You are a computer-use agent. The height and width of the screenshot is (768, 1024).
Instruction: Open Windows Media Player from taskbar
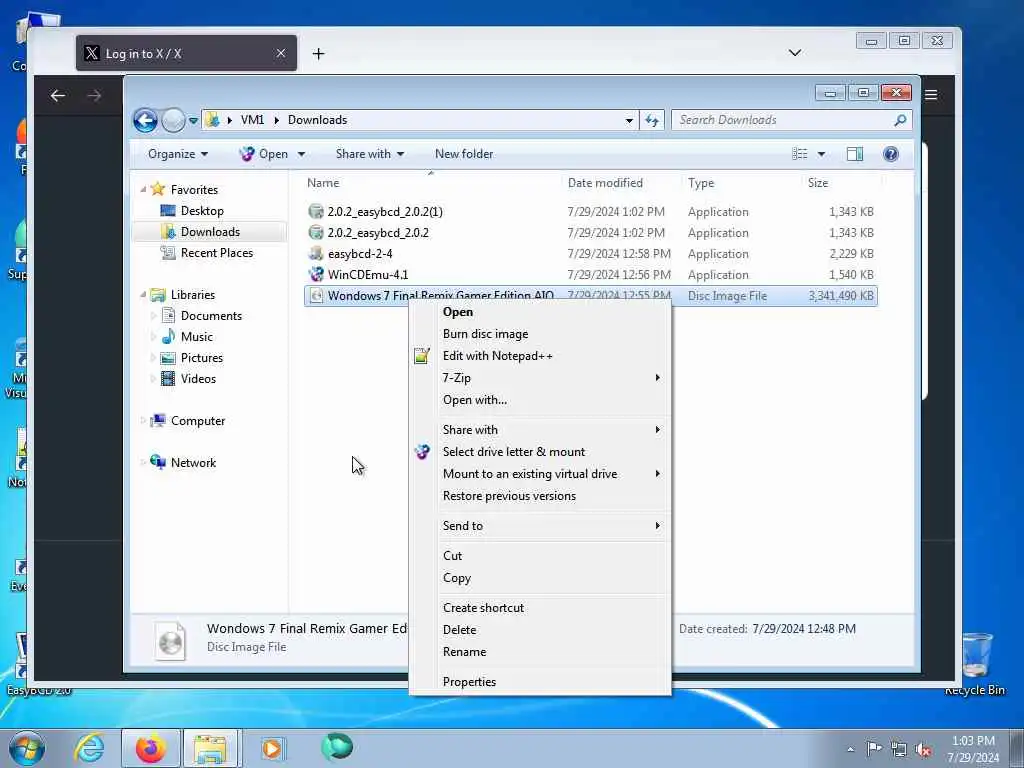point(272,748)
